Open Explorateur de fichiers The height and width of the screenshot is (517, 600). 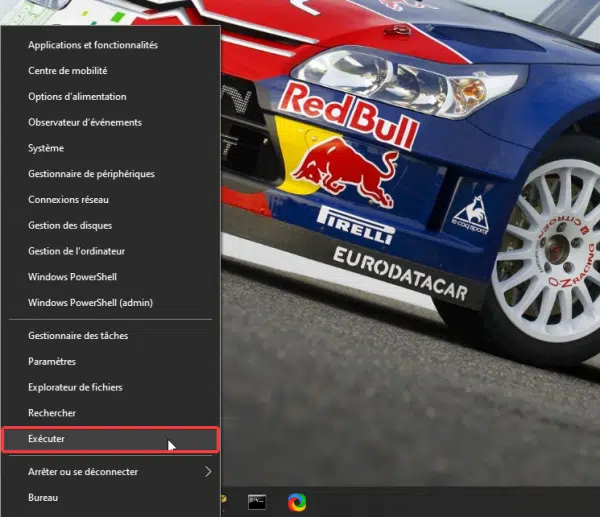tap(111, 387)
